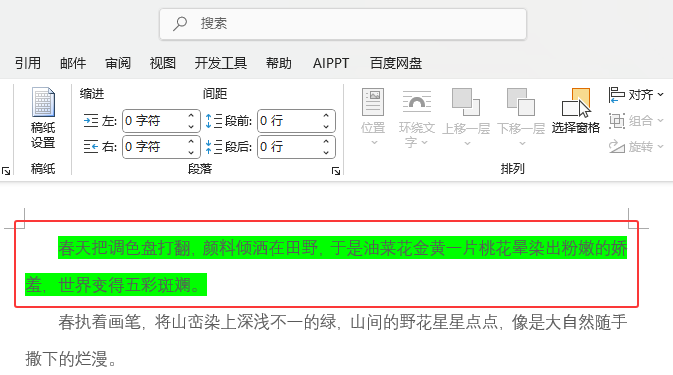Click the spacing after icon beside 段后
The height and width of the screenshot is (375, 673).
click(x=213, y=147)
